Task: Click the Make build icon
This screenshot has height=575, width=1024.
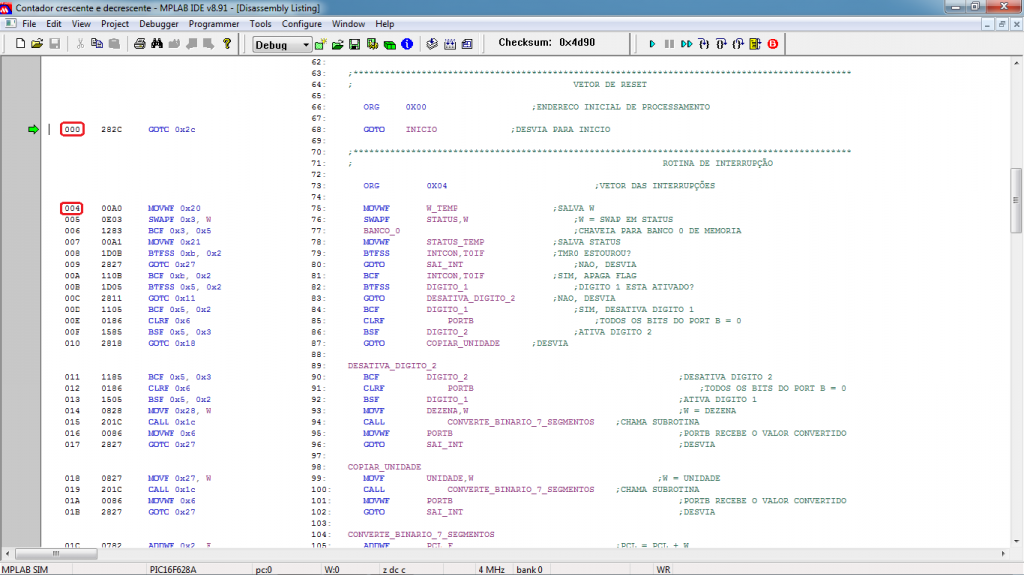Action: tap(432, 44)
